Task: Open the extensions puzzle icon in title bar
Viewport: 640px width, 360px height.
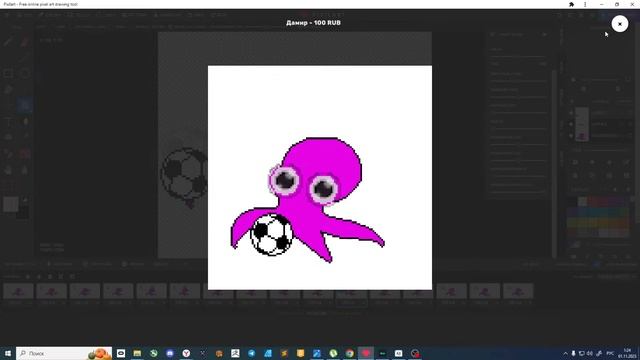Action: [x=571, y=4]
